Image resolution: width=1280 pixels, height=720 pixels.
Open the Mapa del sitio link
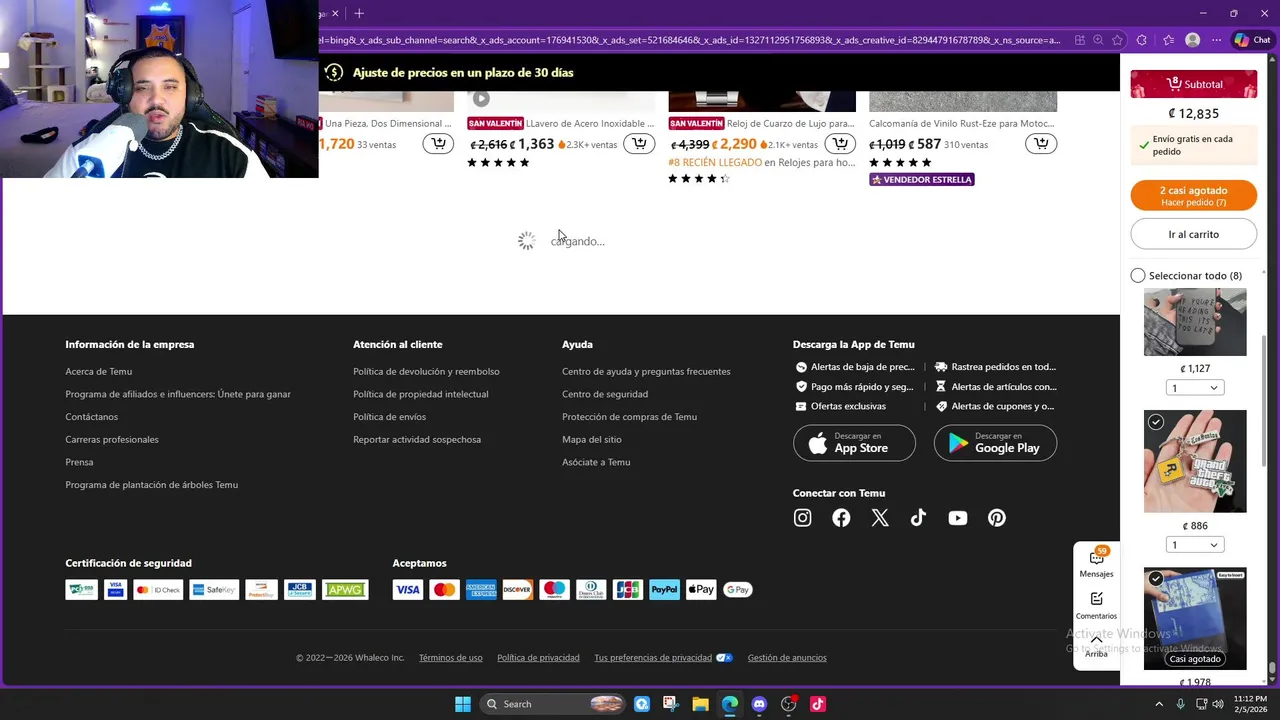[591, 440]
